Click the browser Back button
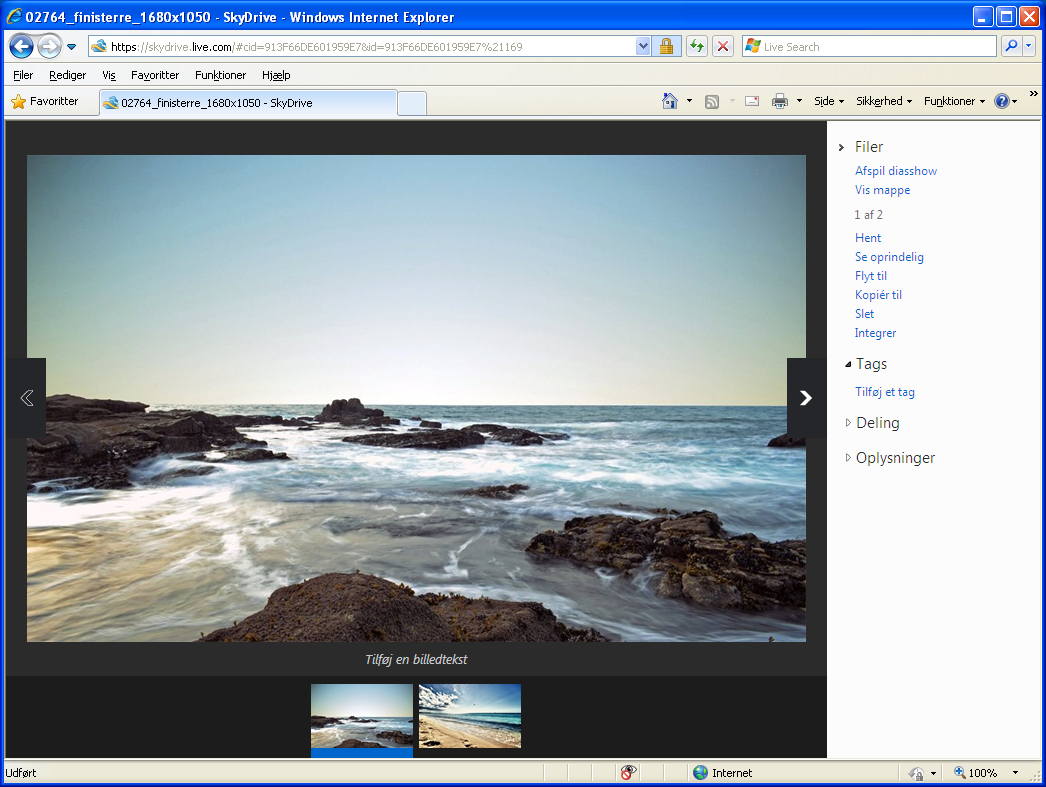Screen dimensions: 1046x787 pos(22,47)
